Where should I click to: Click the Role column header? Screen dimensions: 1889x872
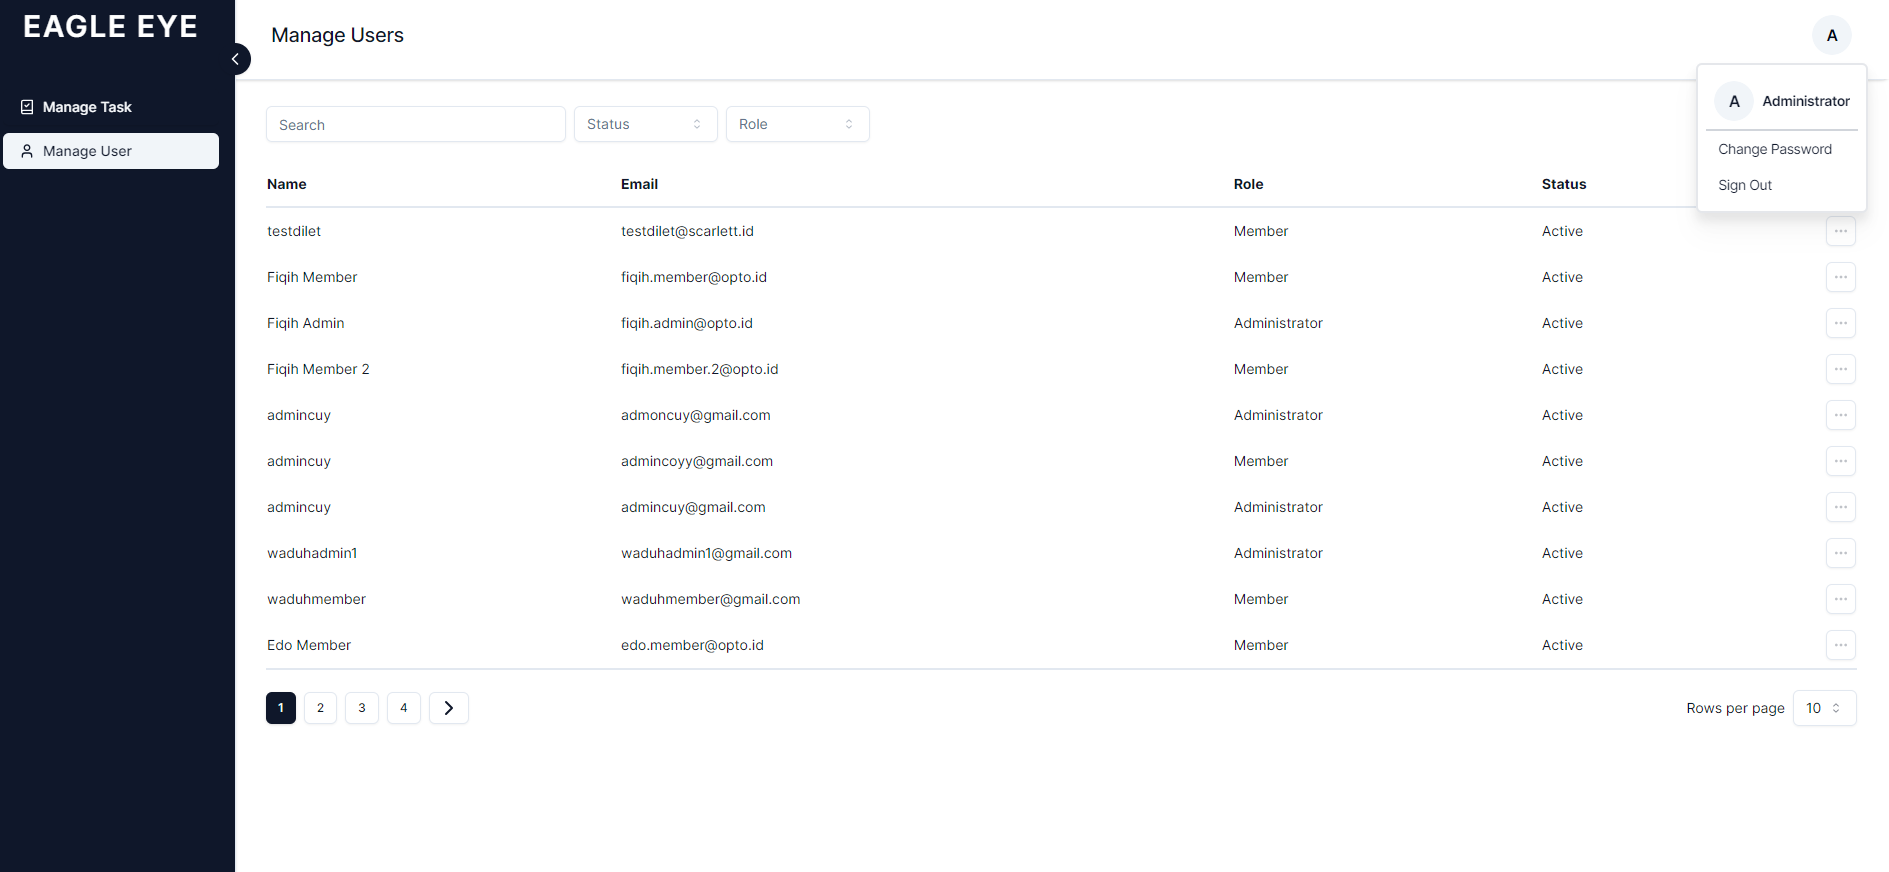tap(1248, 184)
